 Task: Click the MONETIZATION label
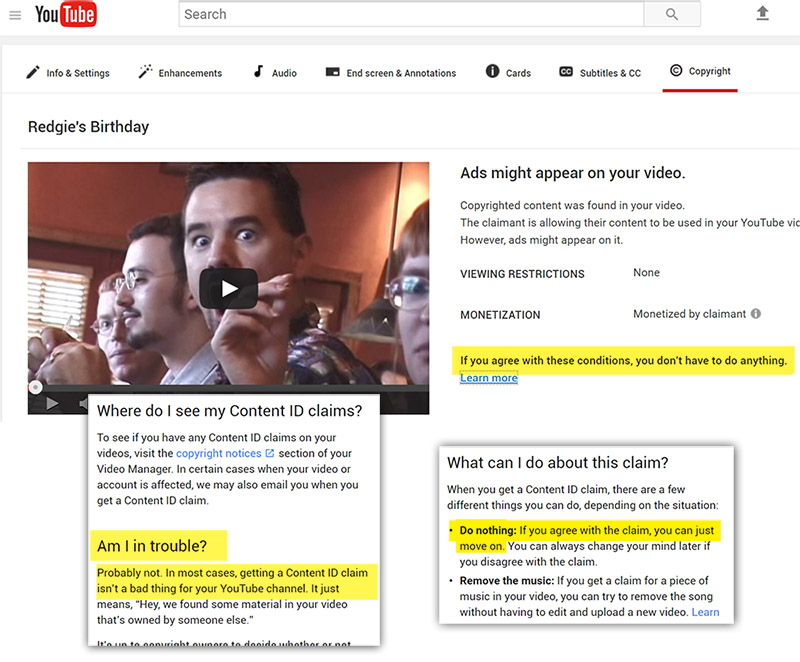(x=500, y=315)
